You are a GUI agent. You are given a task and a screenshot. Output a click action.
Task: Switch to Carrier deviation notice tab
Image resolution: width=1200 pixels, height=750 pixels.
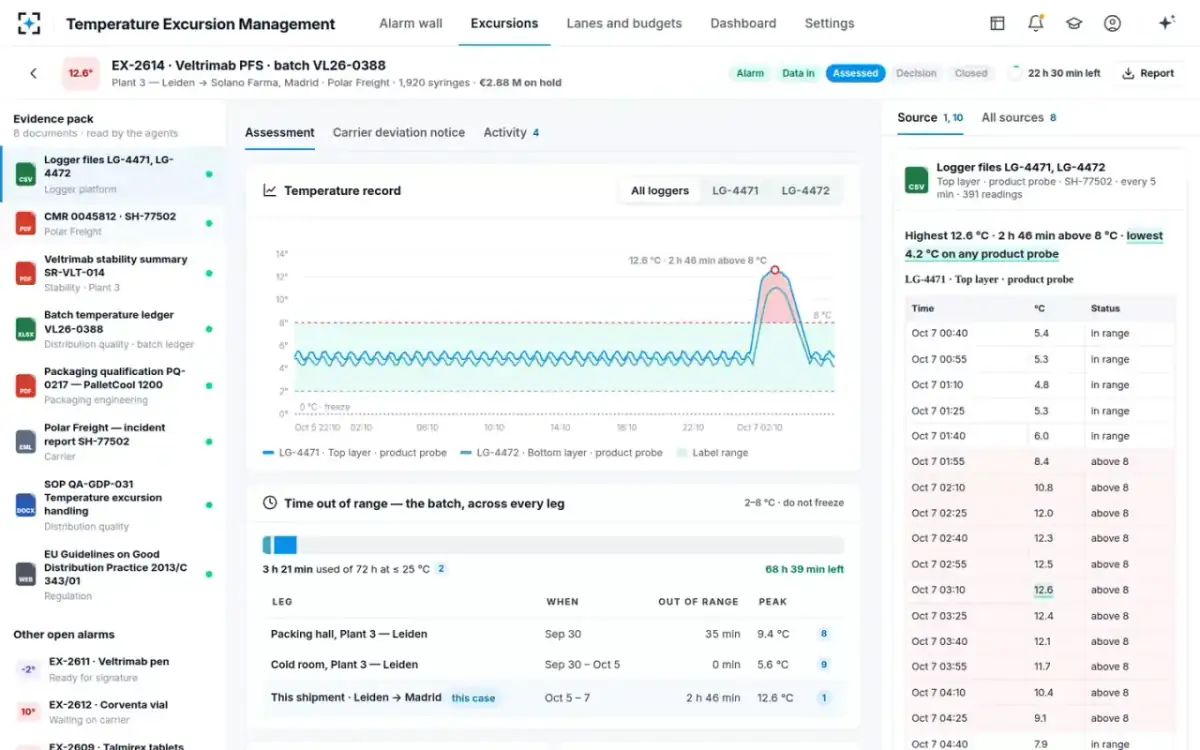(x=399, y=132)
